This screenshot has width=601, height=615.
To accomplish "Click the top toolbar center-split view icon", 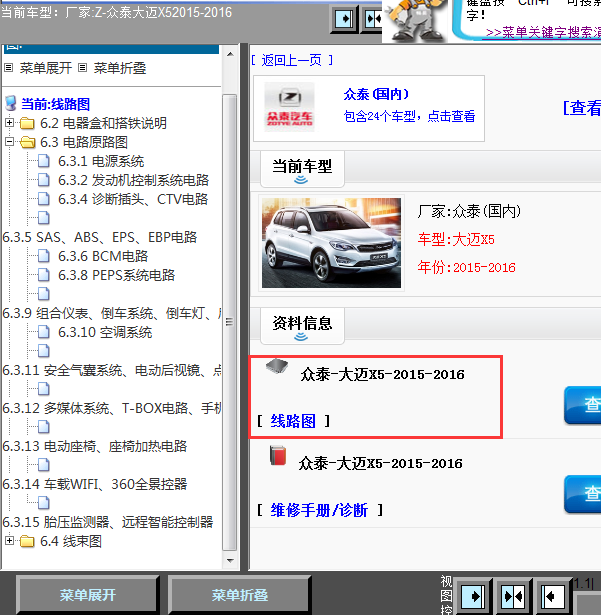I will (372, 18).
